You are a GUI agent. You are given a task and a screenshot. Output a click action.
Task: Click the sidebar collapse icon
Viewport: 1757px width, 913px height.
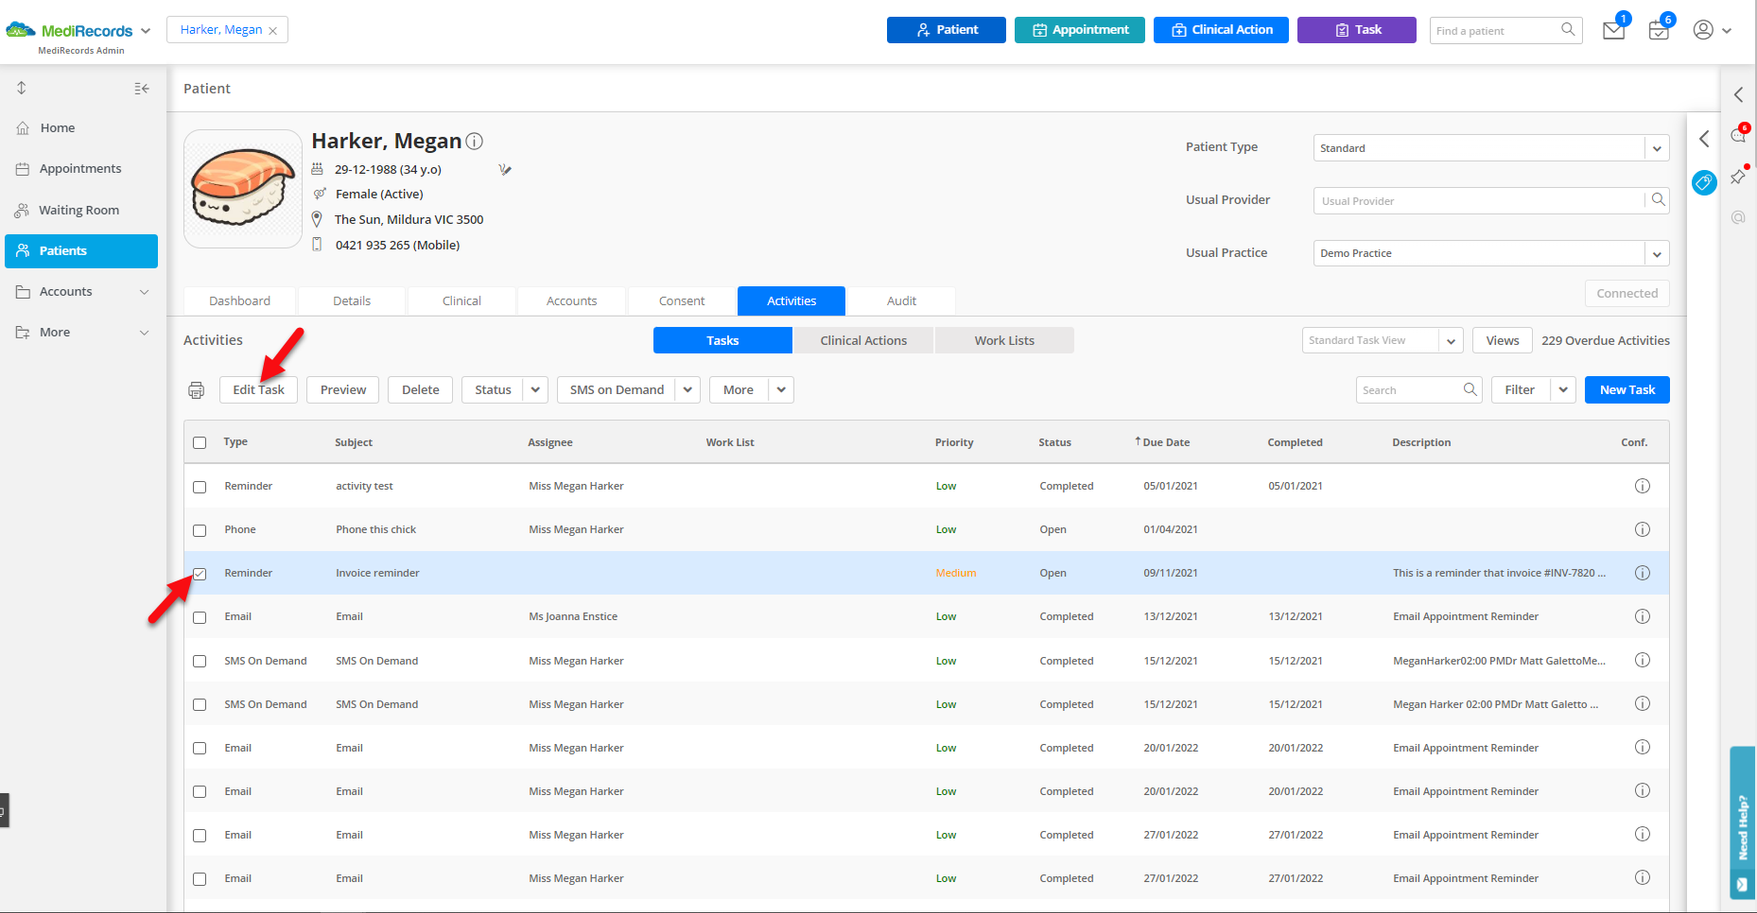pyautogui.click(x=142, y=89)
